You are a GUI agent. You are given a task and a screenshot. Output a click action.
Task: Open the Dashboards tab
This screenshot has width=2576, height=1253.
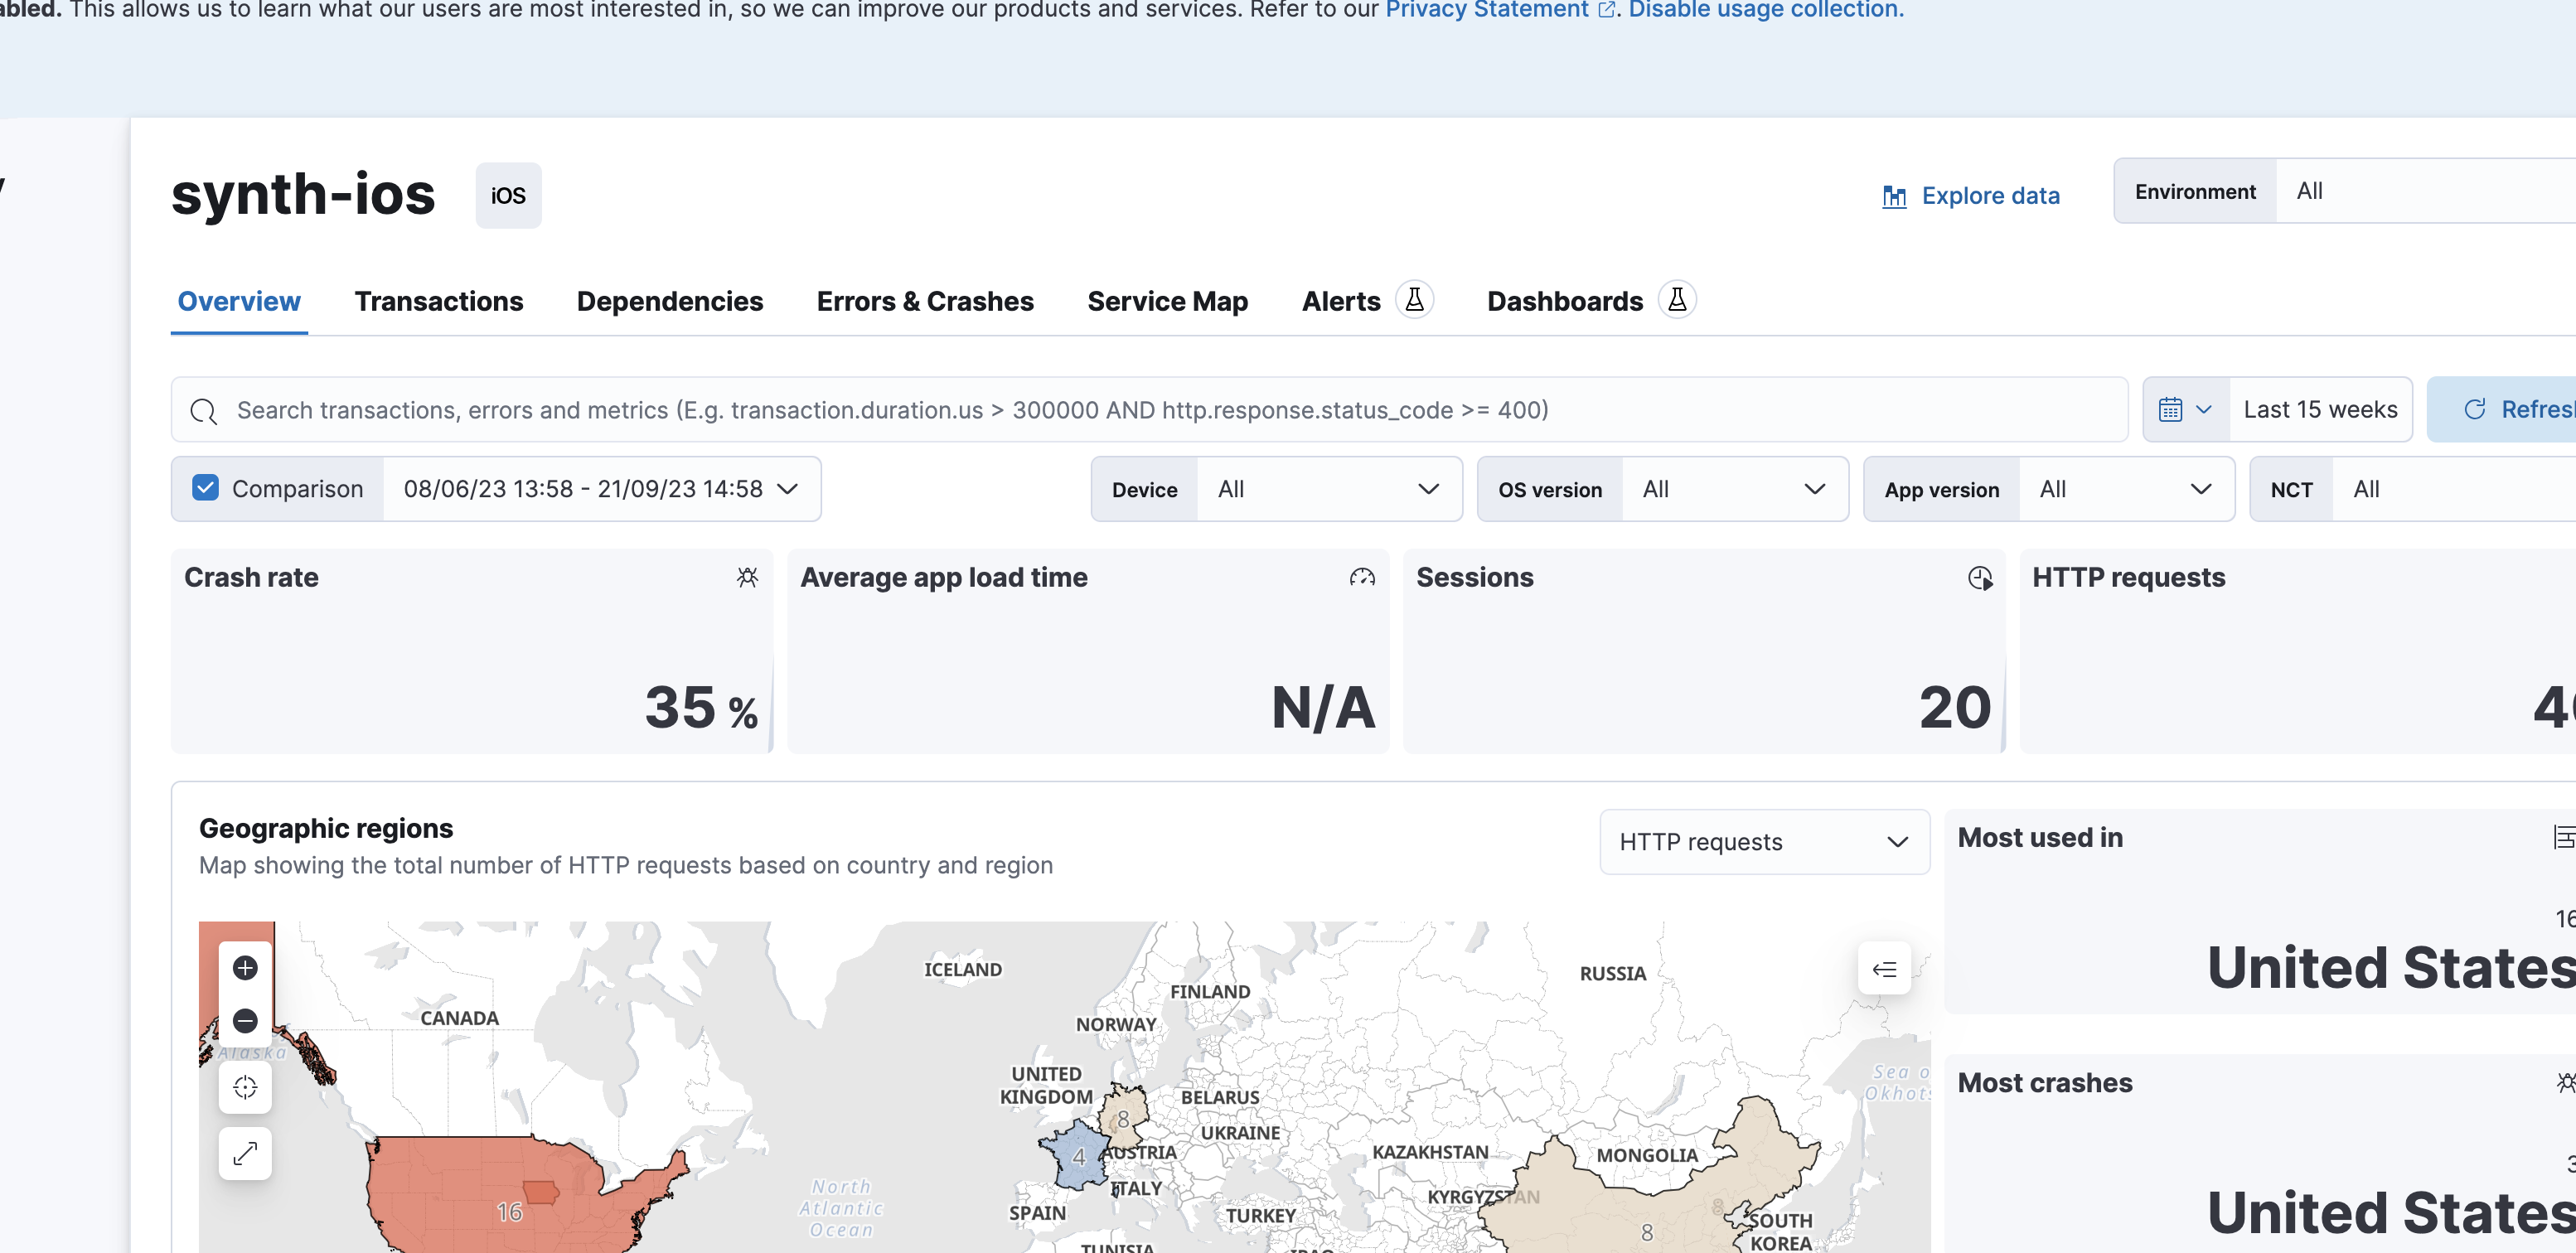pyautogui.click(x=1565, y=301)
